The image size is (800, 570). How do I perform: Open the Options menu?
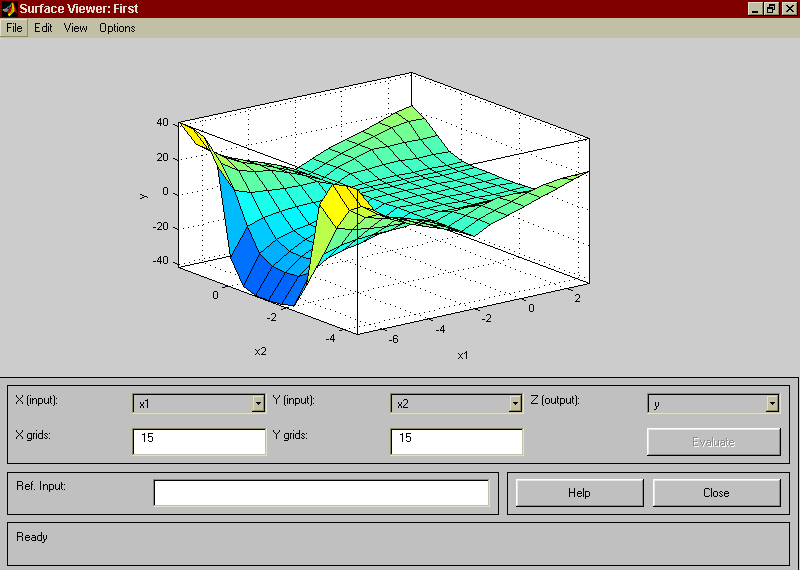tap(117, 28)
